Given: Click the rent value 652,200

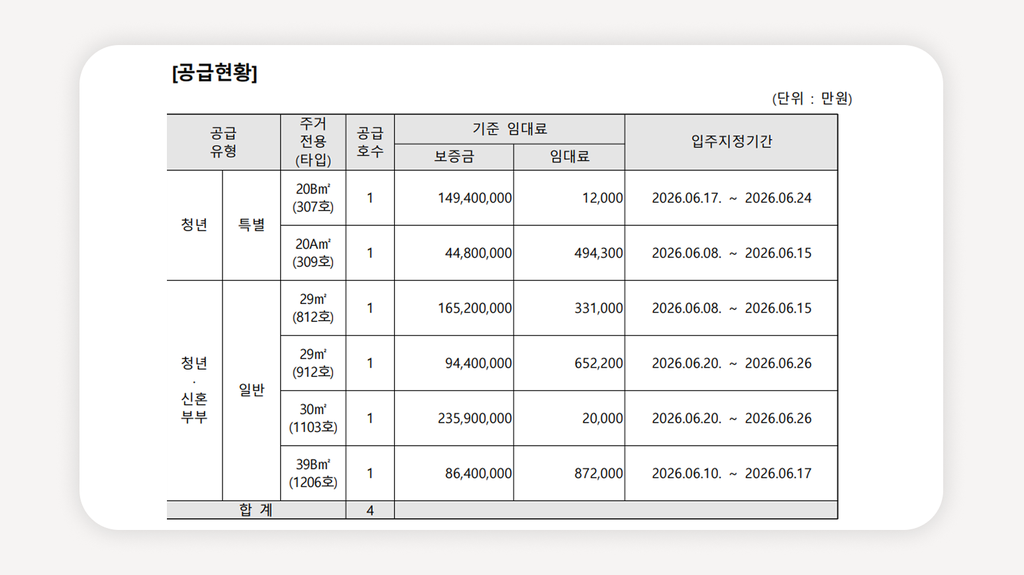Looking at the screenshot, I should (598, 363).
